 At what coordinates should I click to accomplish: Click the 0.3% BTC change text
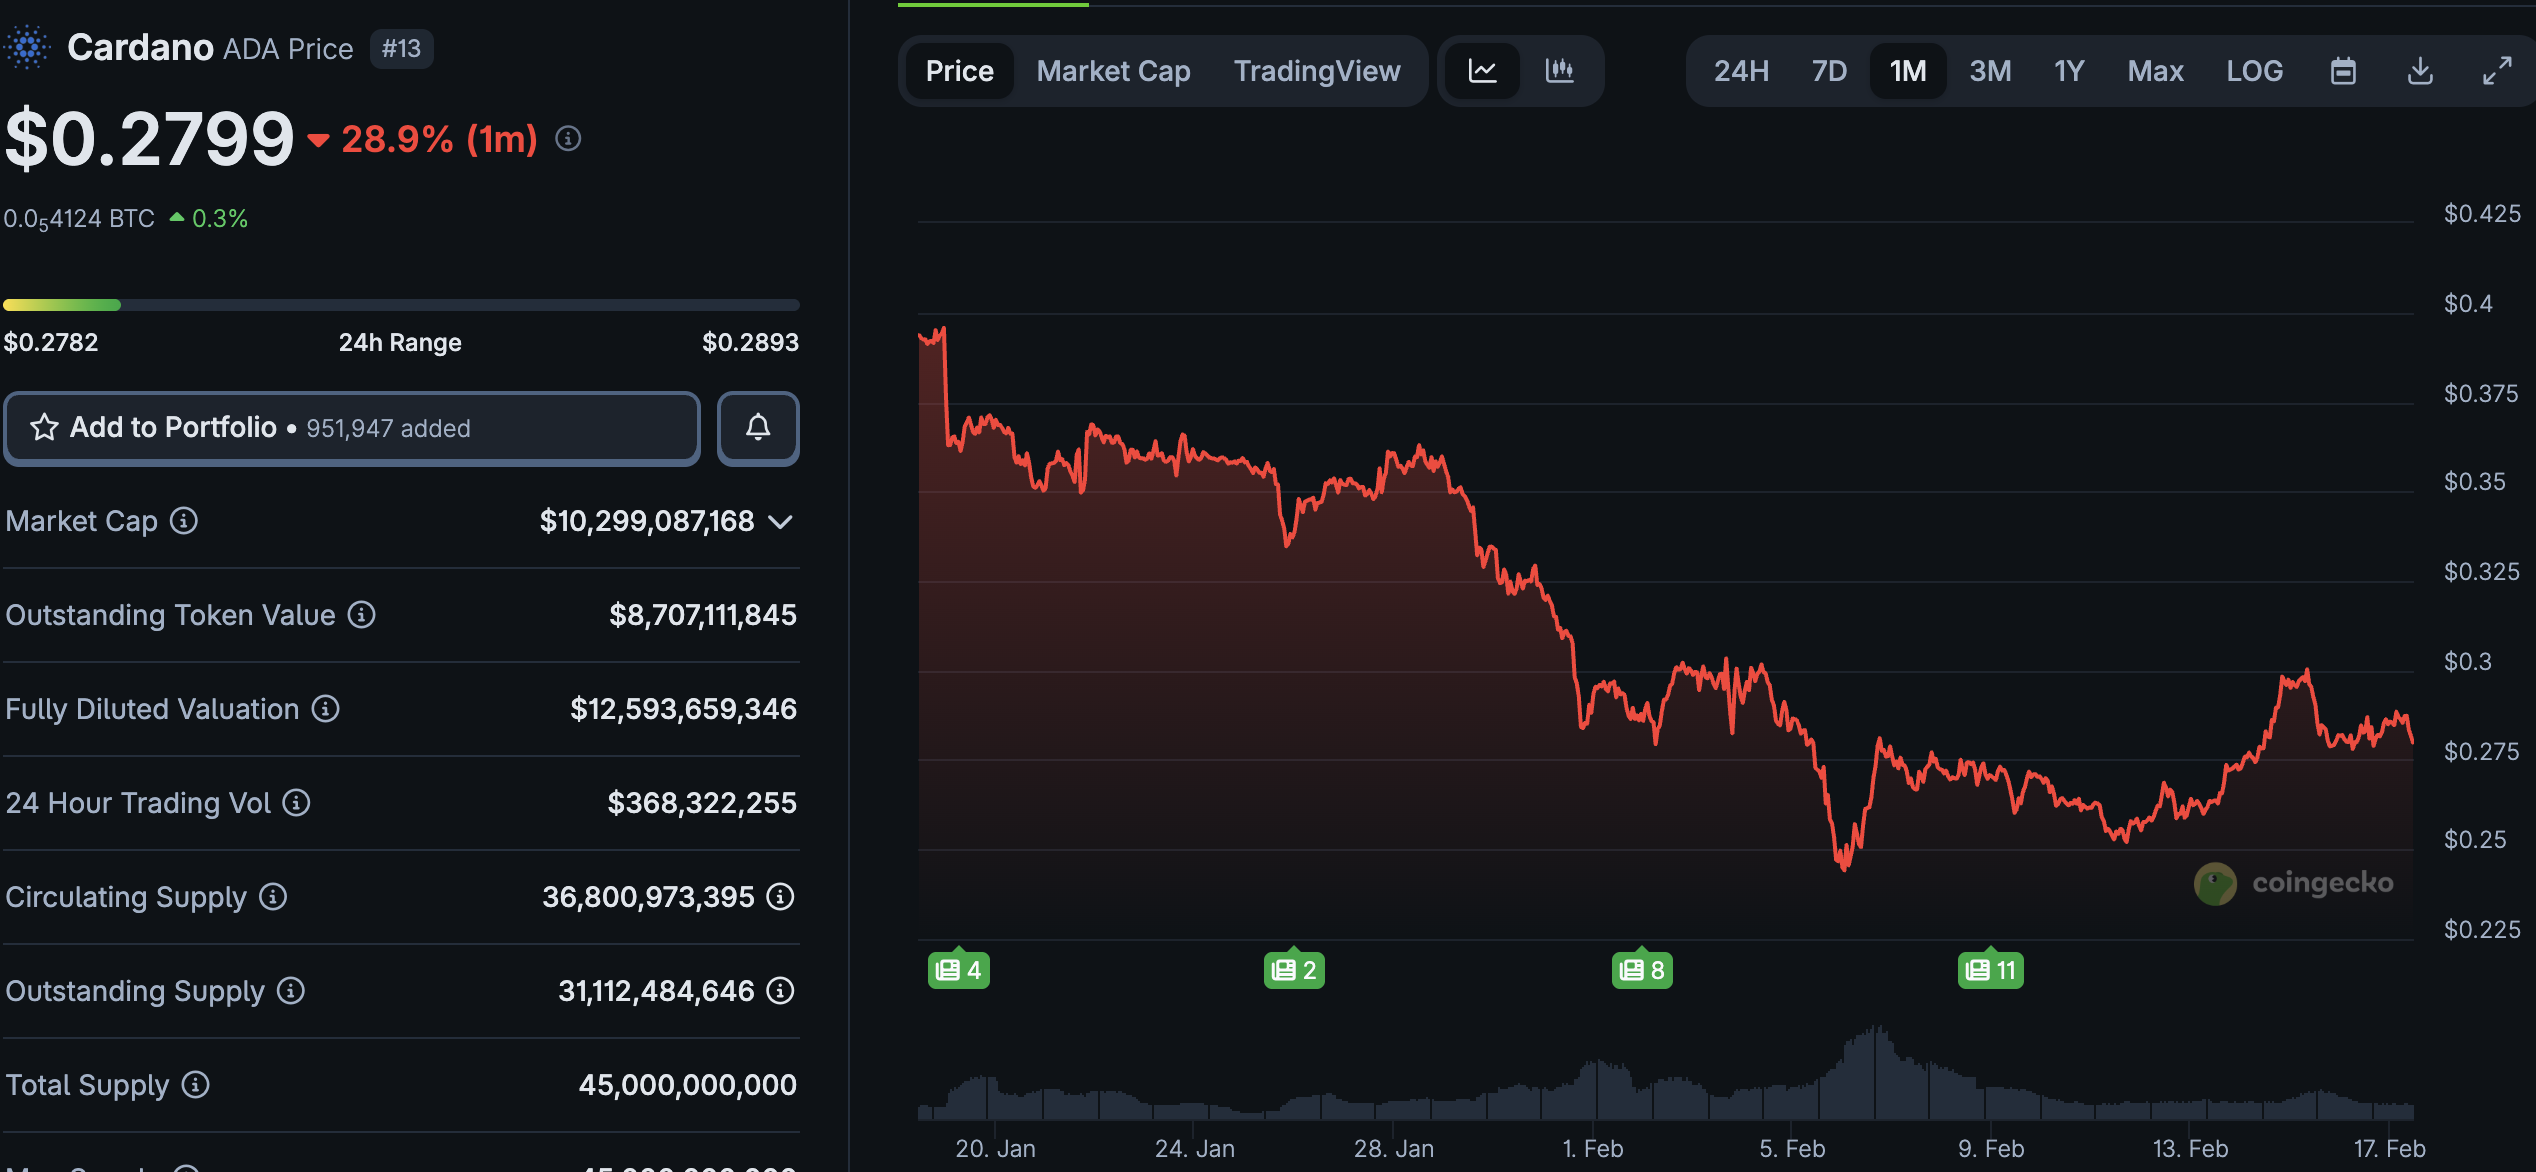click(219, 218)
